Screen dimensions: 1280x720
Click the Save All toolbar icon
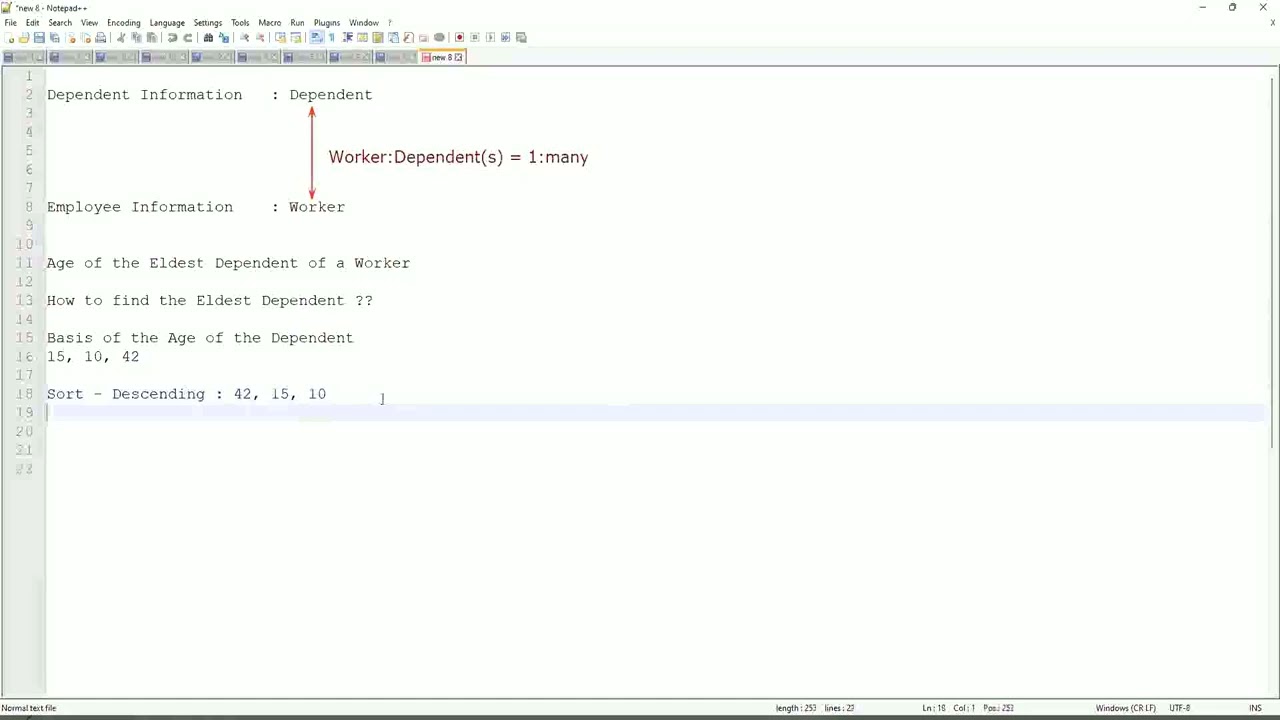(x=54, y=37)
